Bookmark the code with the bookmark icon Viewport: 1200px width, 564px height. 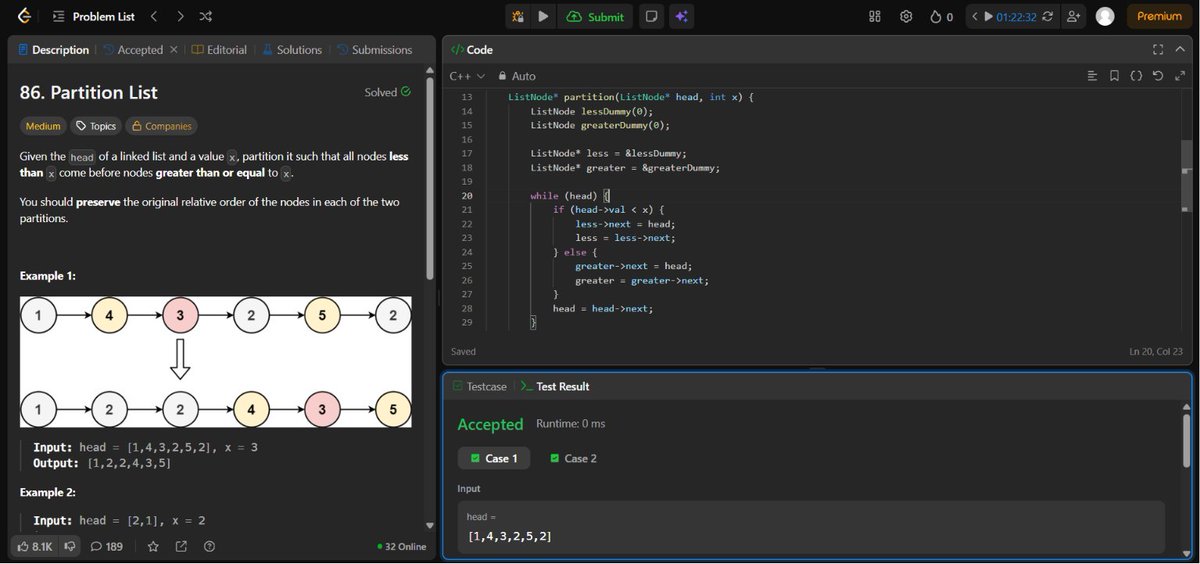pyautogui.click(x=1115, y=76)
